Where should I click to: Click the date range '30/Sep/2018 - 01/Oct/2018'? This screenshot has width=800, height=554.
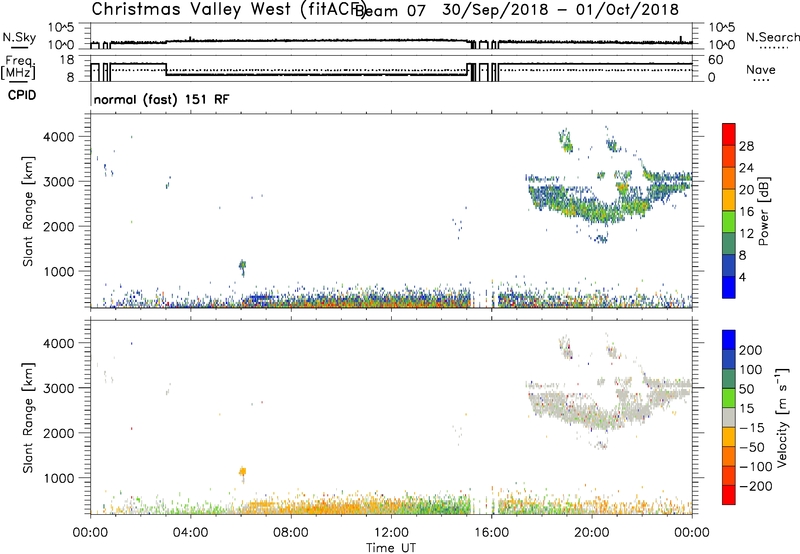tap(560, 10)
